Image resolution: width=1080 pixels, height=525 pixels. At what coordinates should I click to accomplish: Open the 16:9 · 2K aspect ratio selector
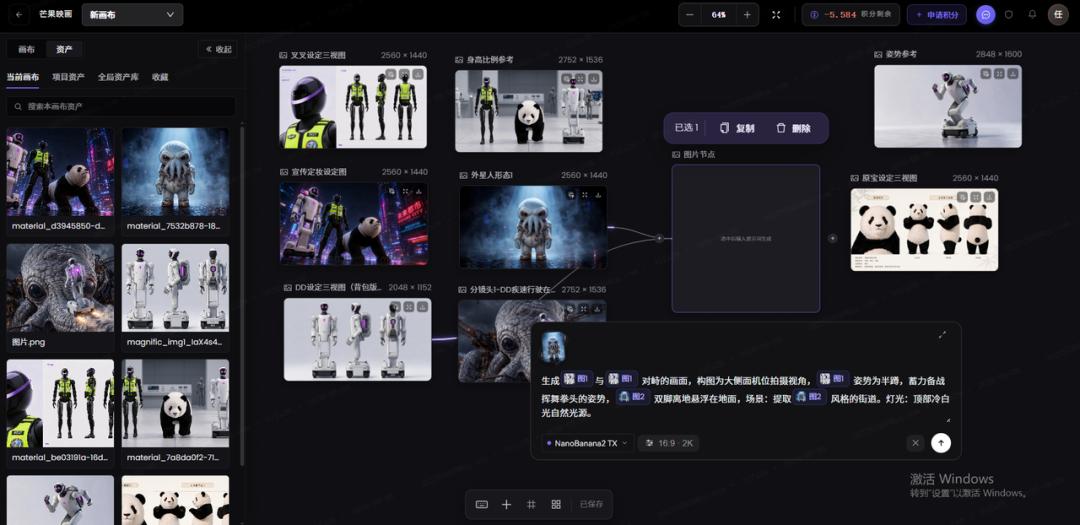tap(668, 443)
